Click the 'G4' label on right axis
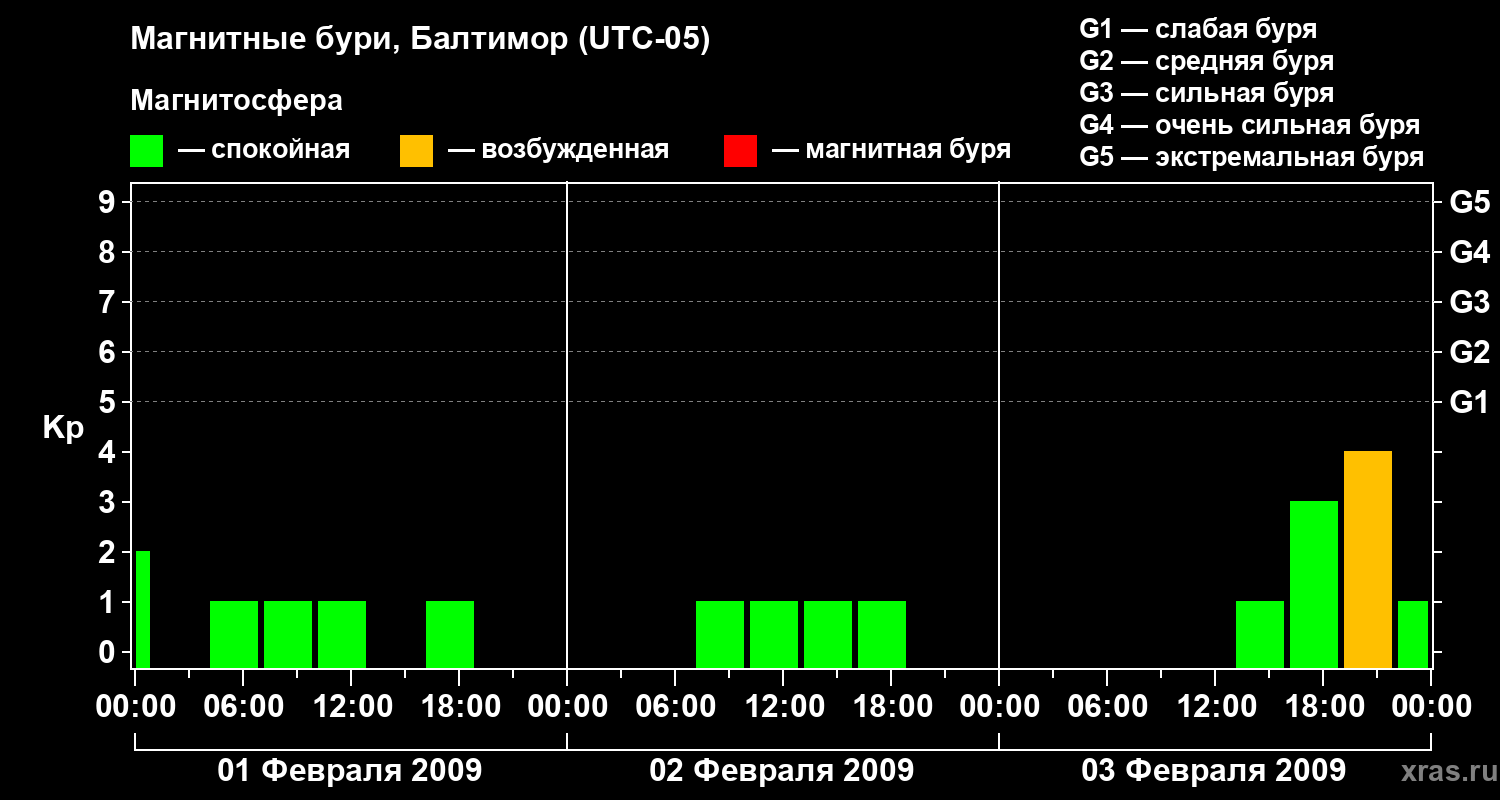Image resolution: width=1500 pixels, height=800 pixels. coord(1469,252)
